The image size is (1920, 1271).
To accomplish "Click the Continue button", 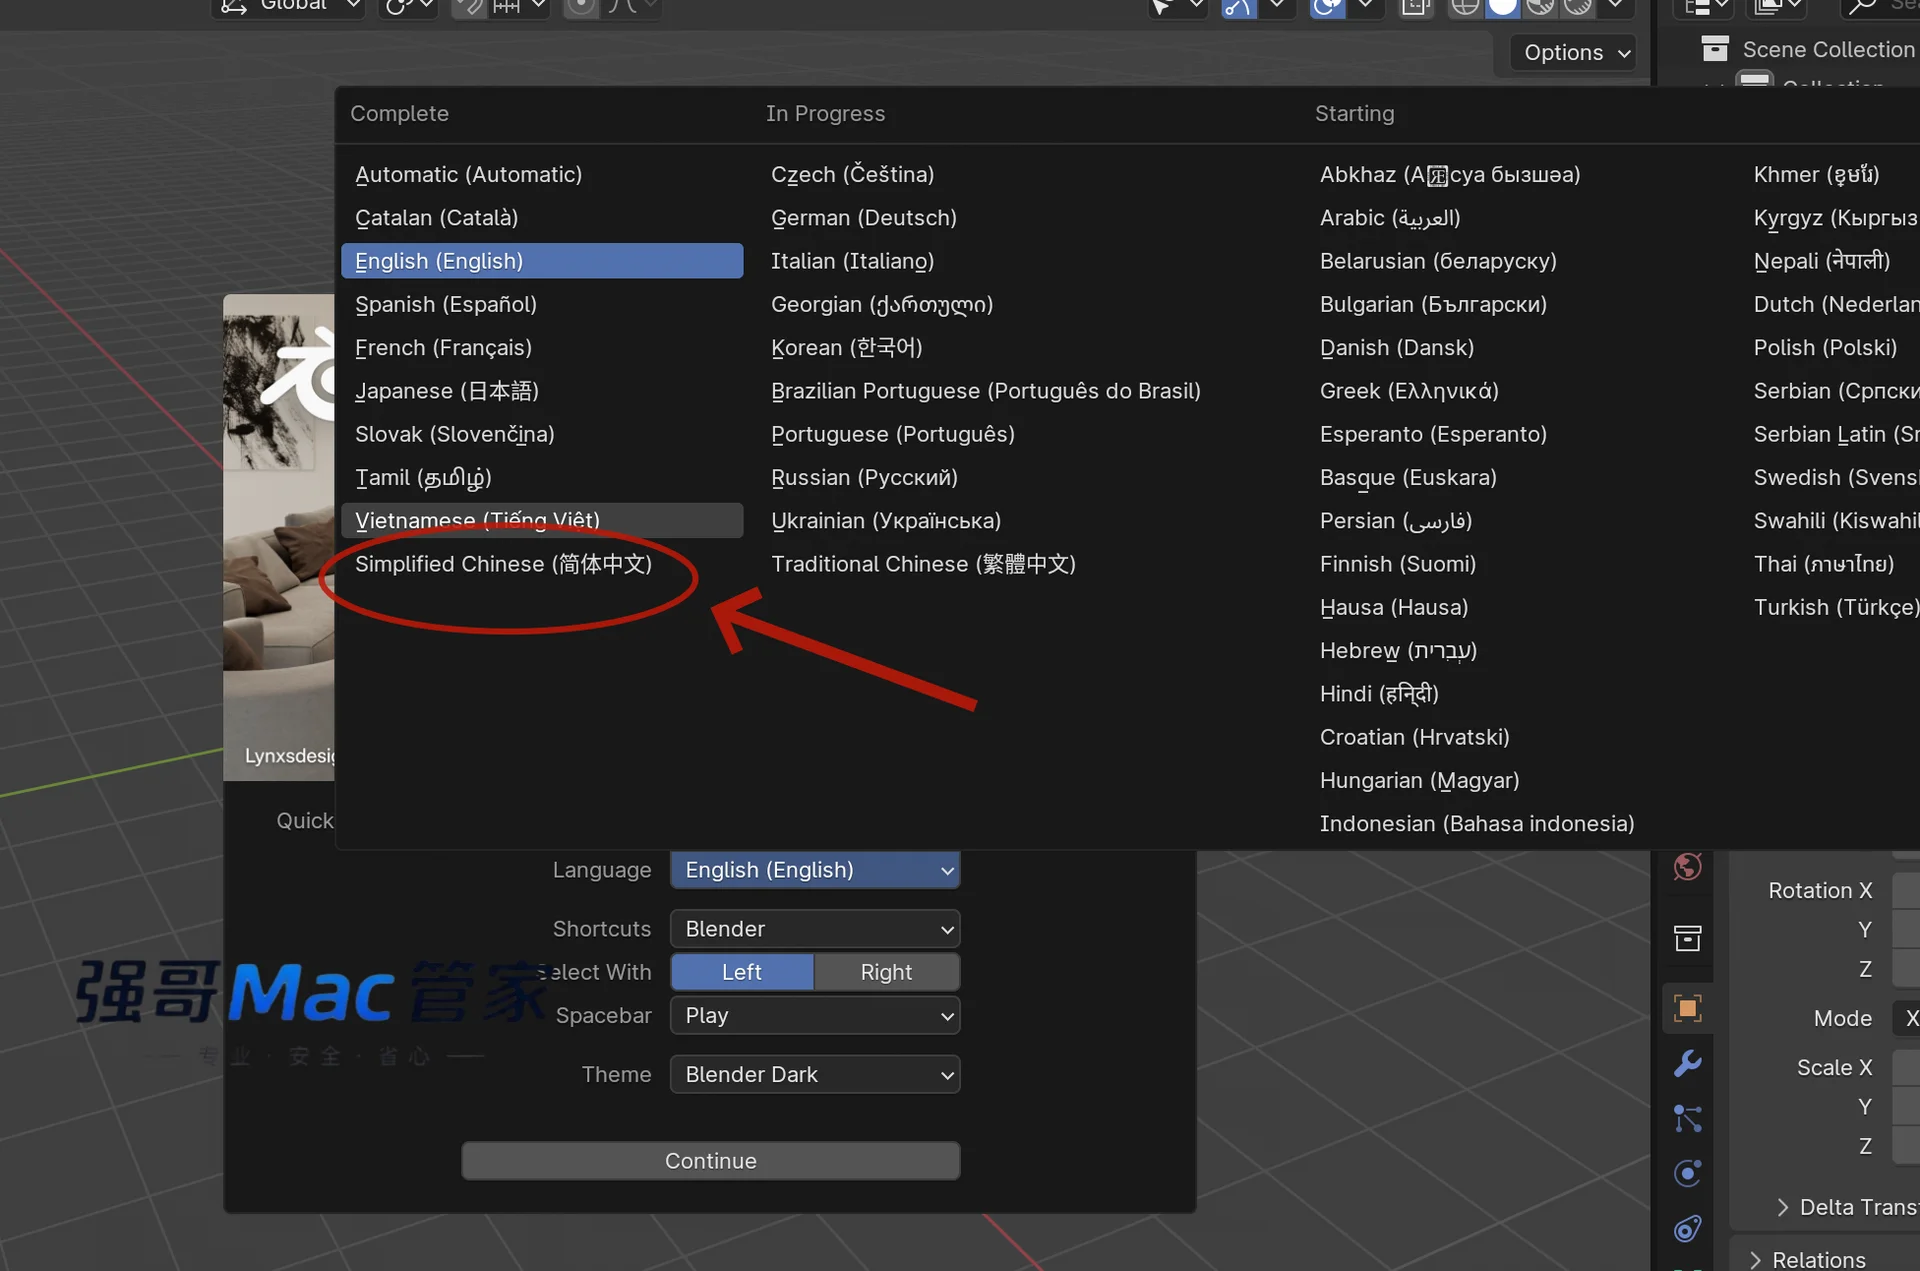I will coord(711,1161).
